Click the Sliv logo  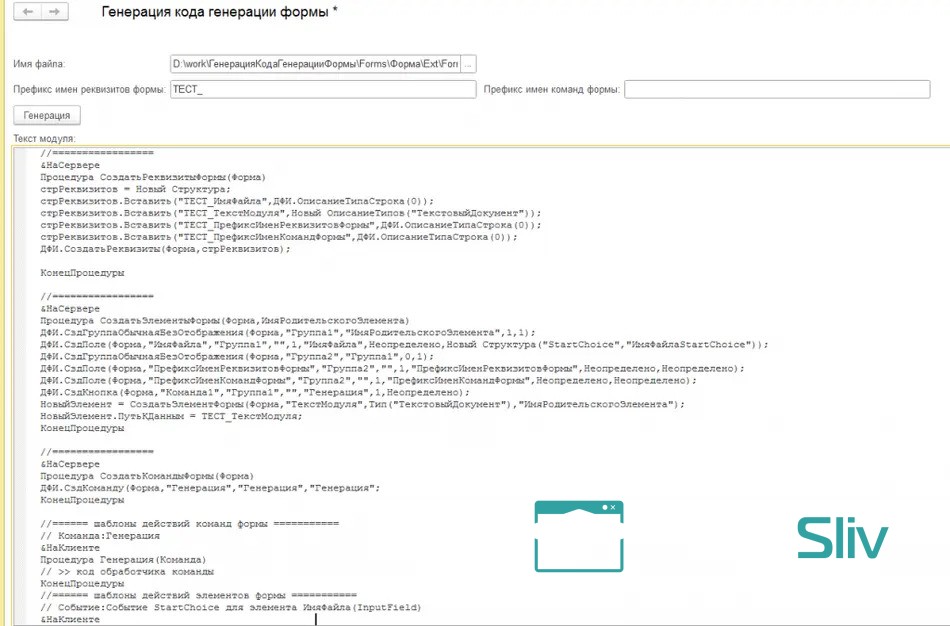[842, 537]
